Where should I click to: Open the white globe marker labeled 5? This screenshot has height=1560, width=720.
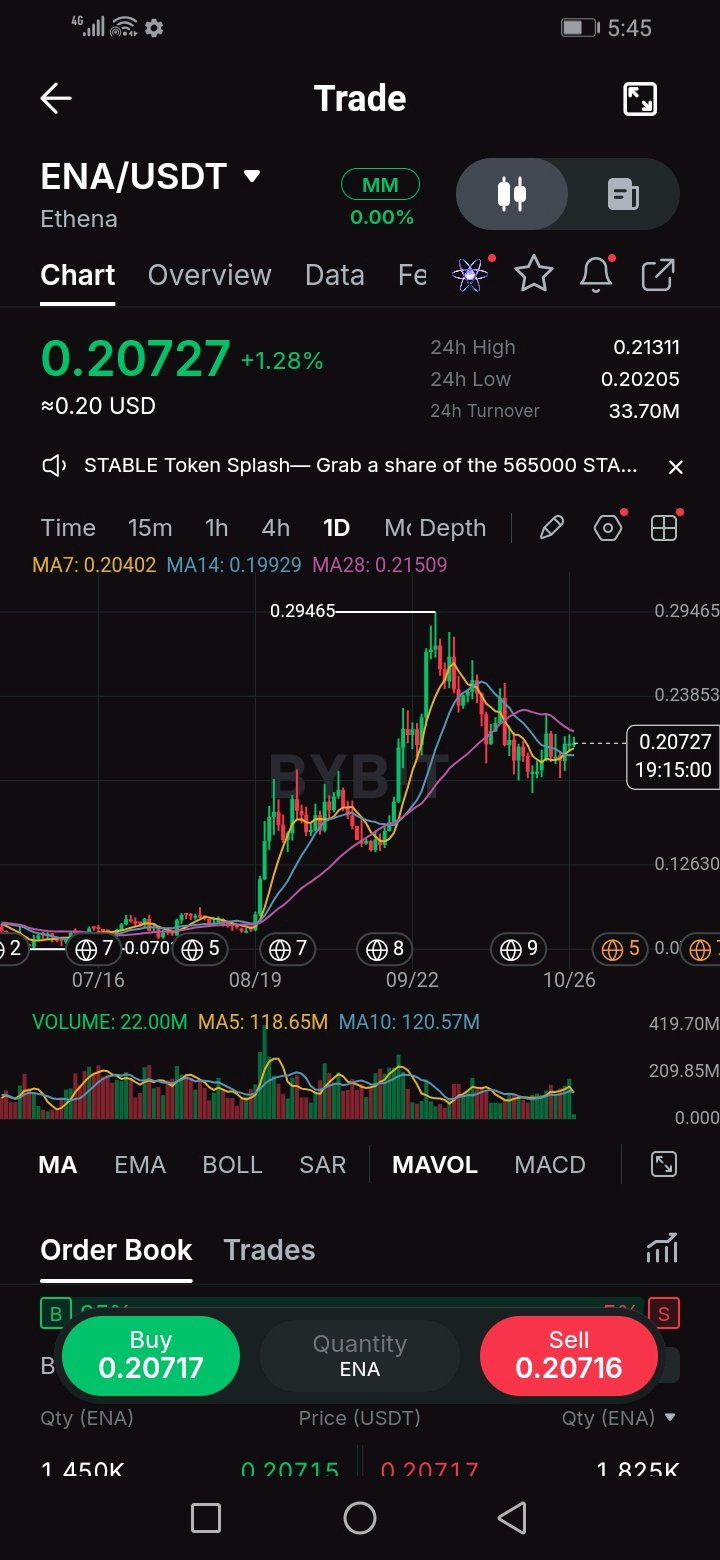point(201,948)
